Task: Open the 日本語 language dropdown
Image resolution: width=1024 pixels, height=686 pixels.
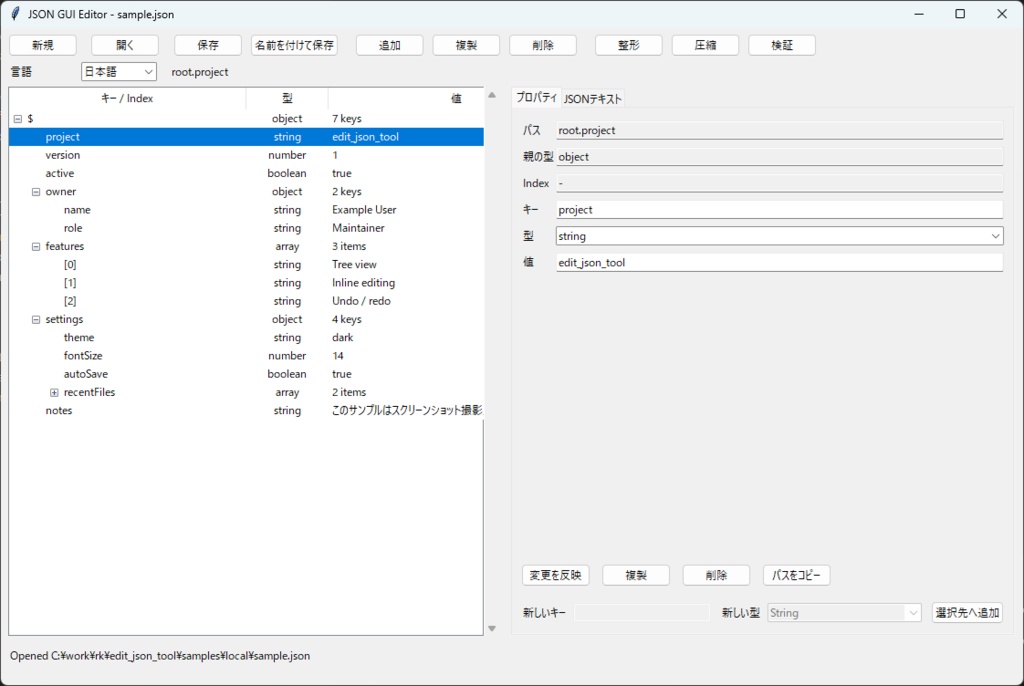Action: click(119, 72)
